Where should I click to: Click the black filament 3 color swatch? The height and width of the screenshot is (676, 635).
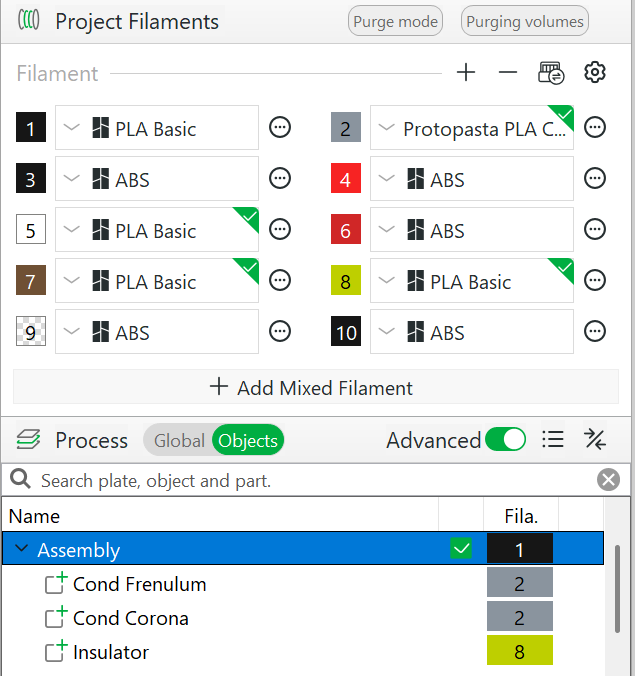point(31,178)
